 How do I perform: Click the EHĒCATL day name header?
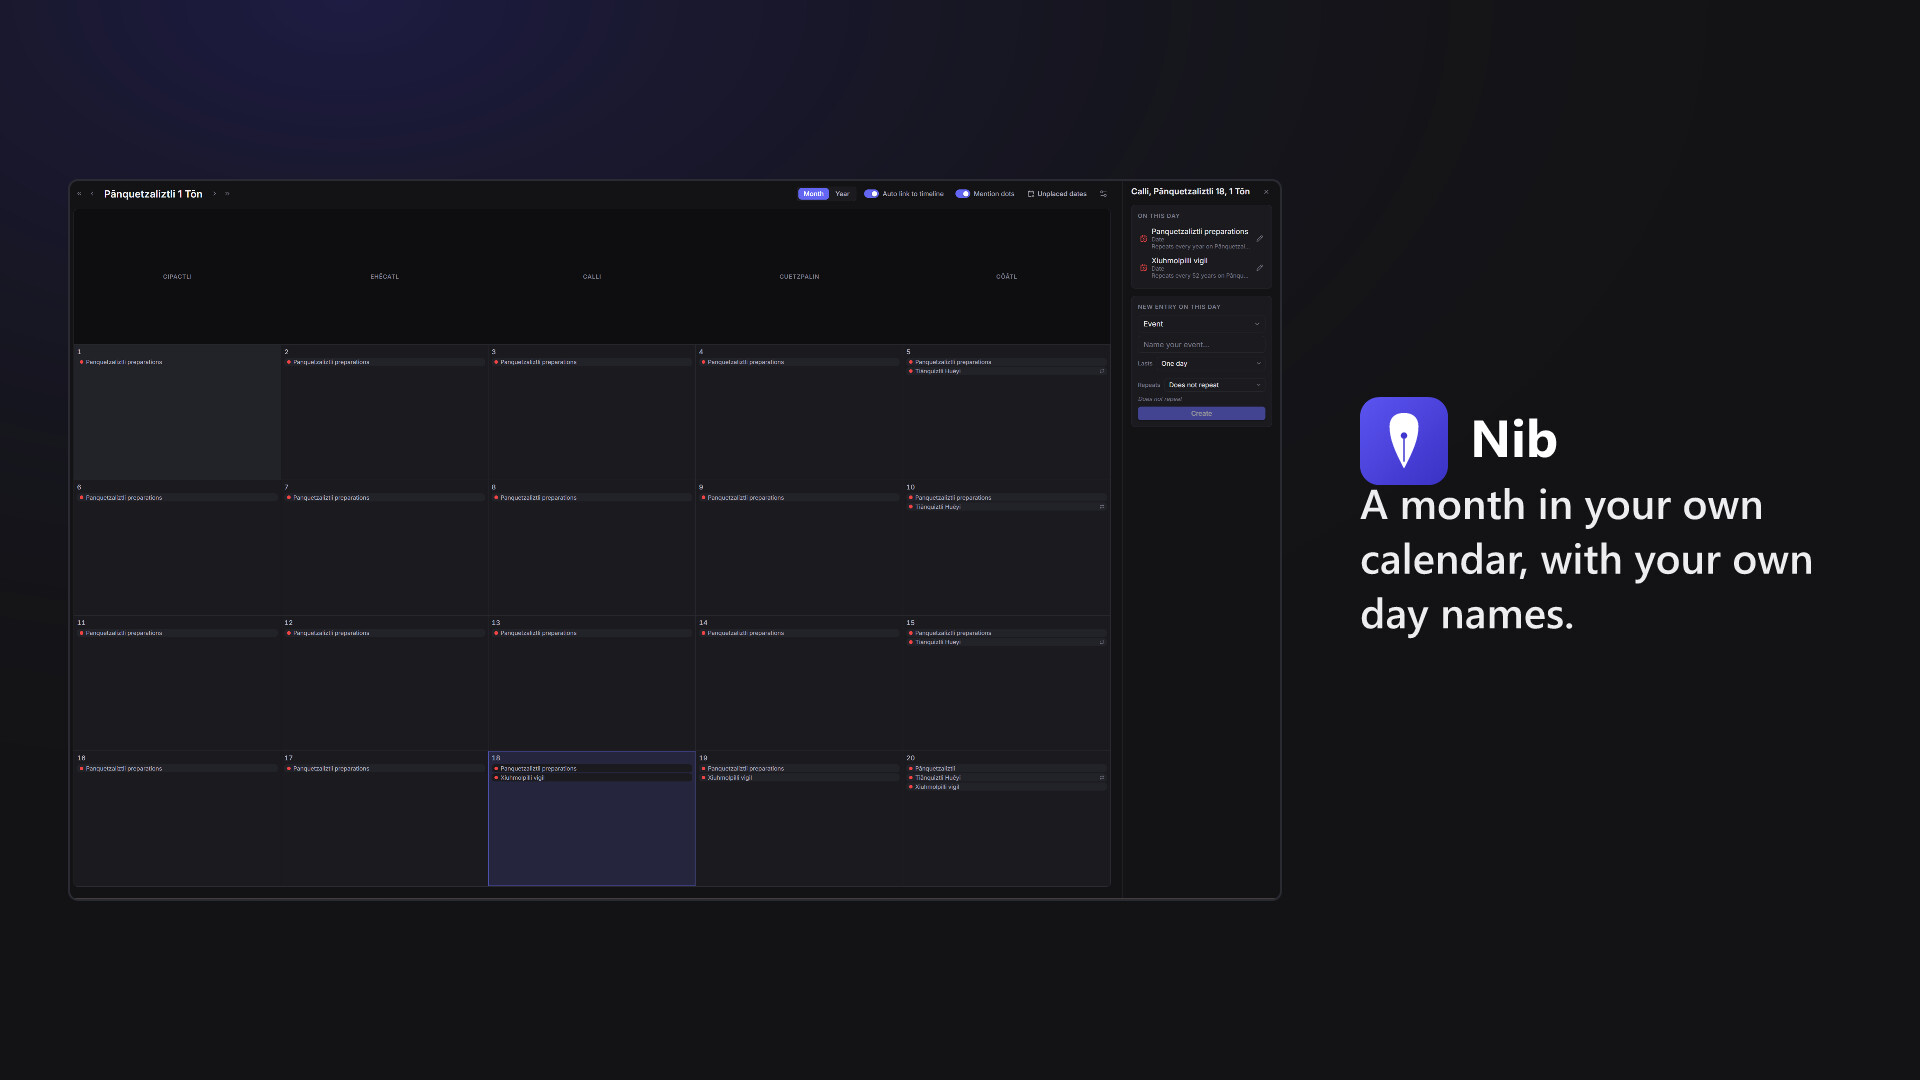(385, 277)
